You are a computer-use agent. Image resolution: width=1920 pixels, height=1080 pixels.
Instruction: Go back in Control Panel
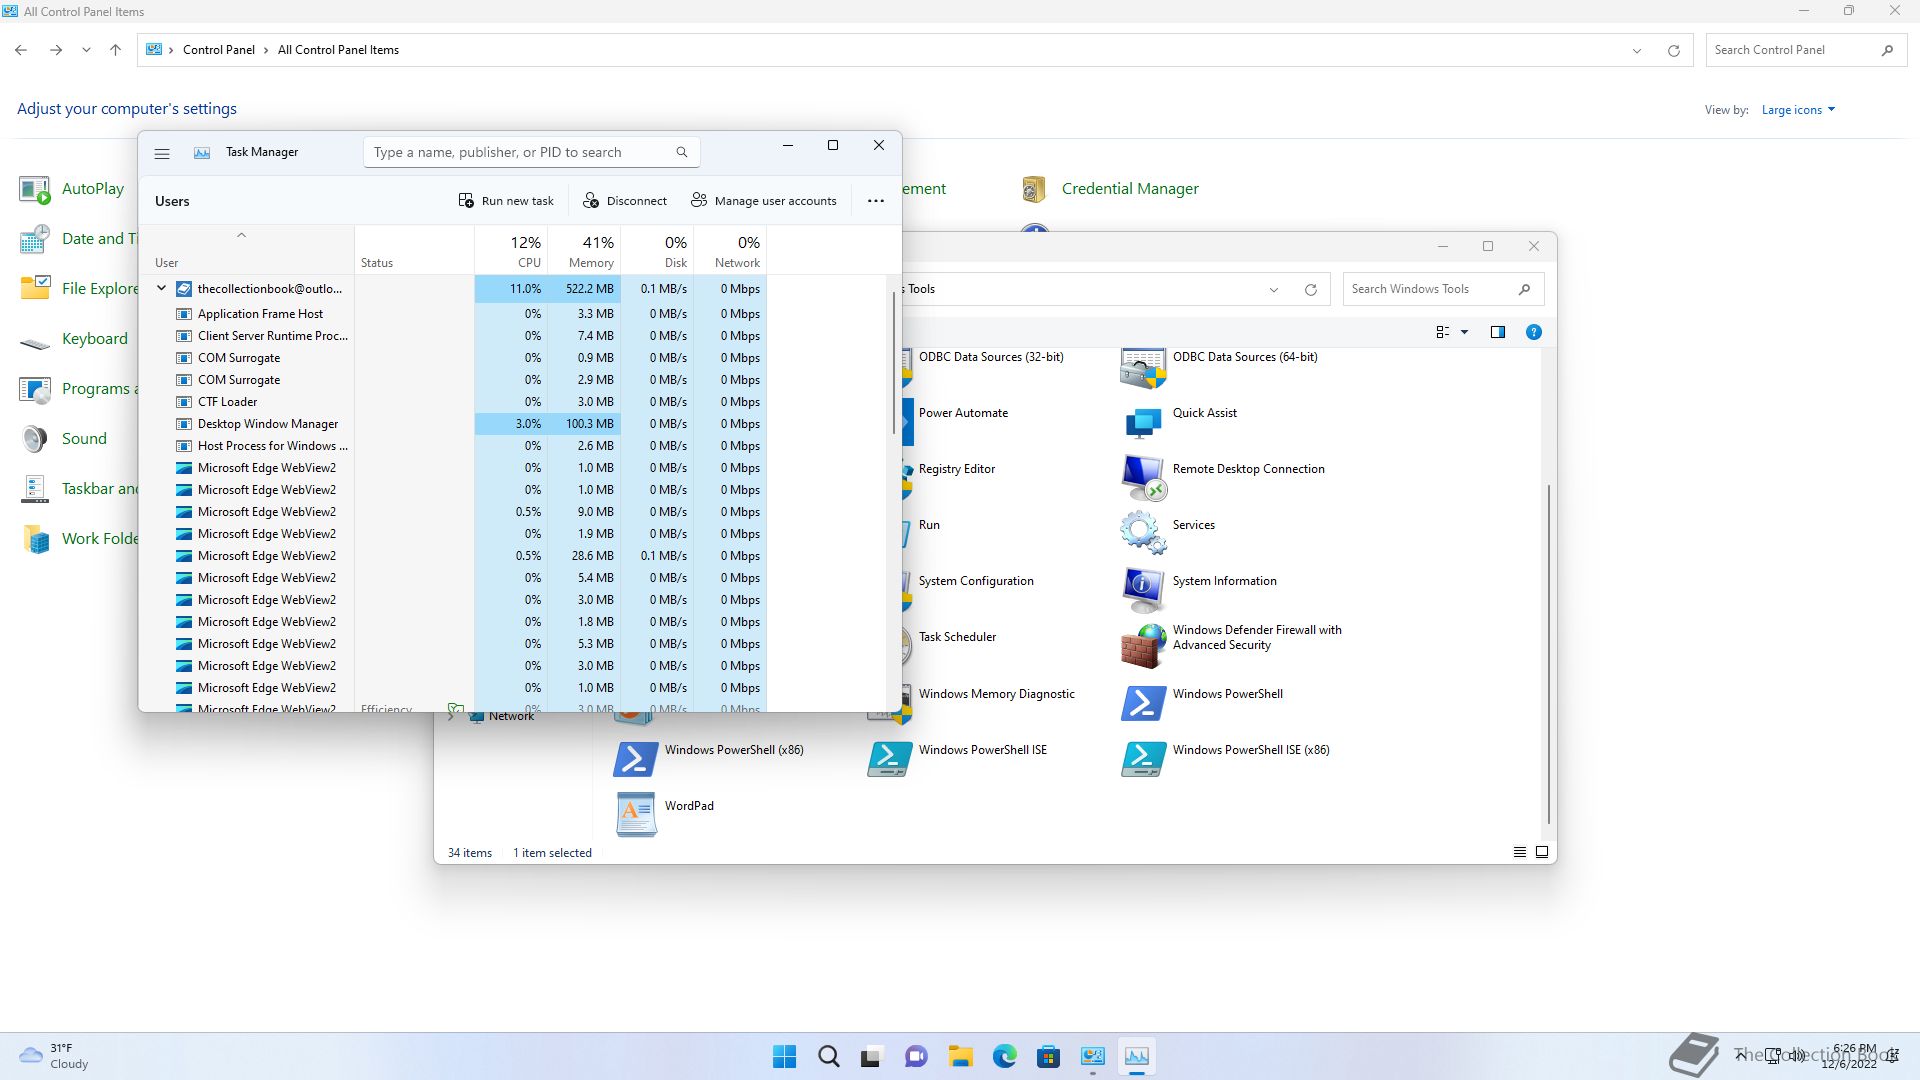click(21, 50)
